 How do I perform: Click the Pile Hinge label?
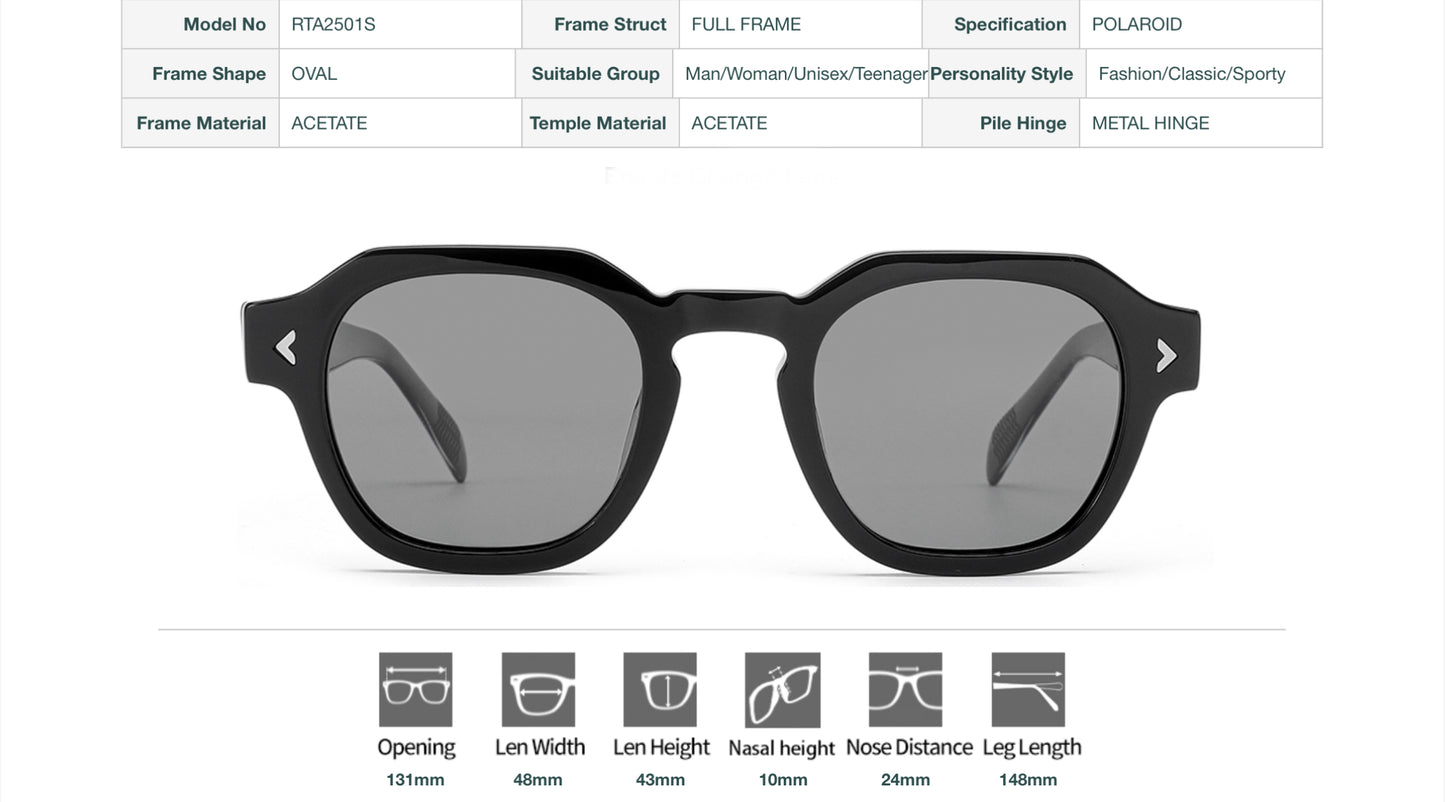(1023, 123)
